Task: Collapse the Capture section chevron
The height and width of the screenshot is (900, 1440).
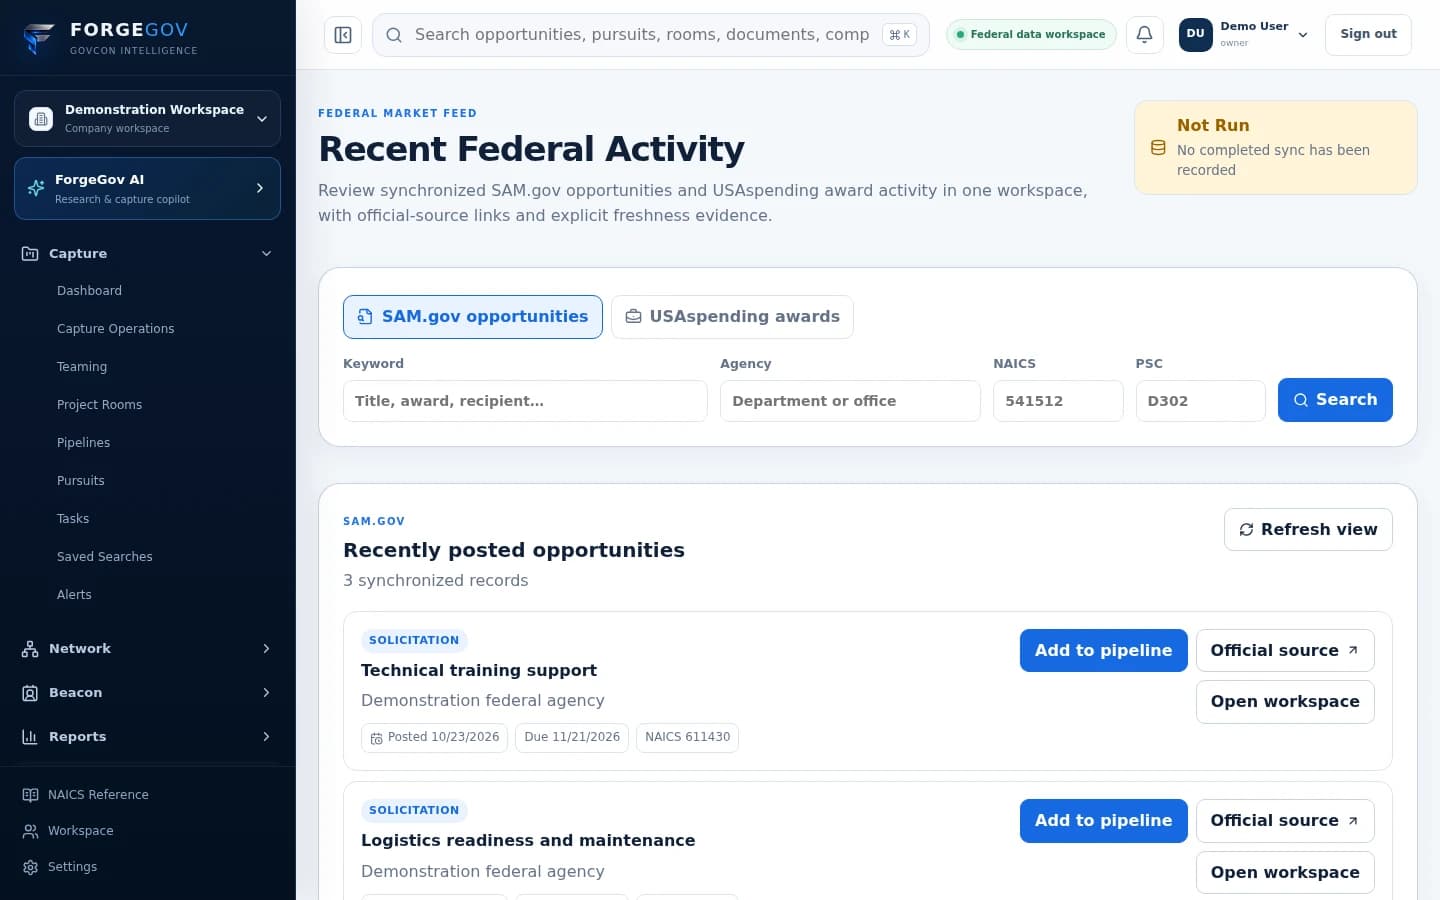Action: point(267,254)
